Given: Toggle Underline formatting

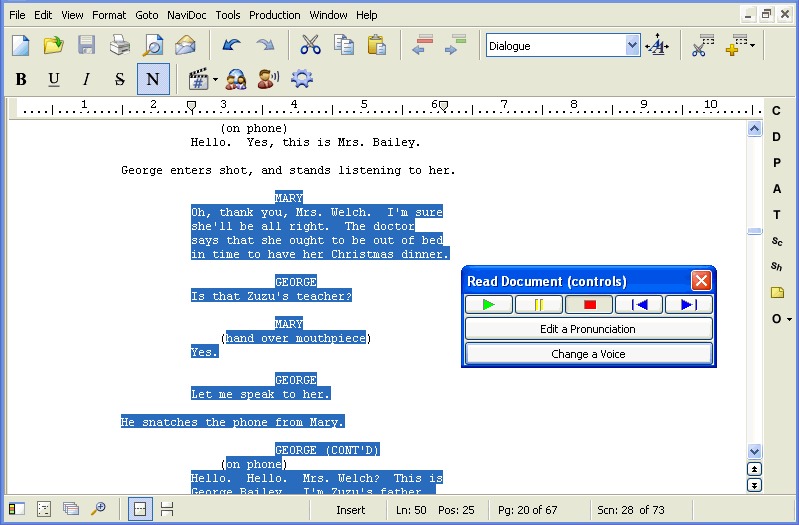Looking at the screenshot, I should (x=54, y=80).
